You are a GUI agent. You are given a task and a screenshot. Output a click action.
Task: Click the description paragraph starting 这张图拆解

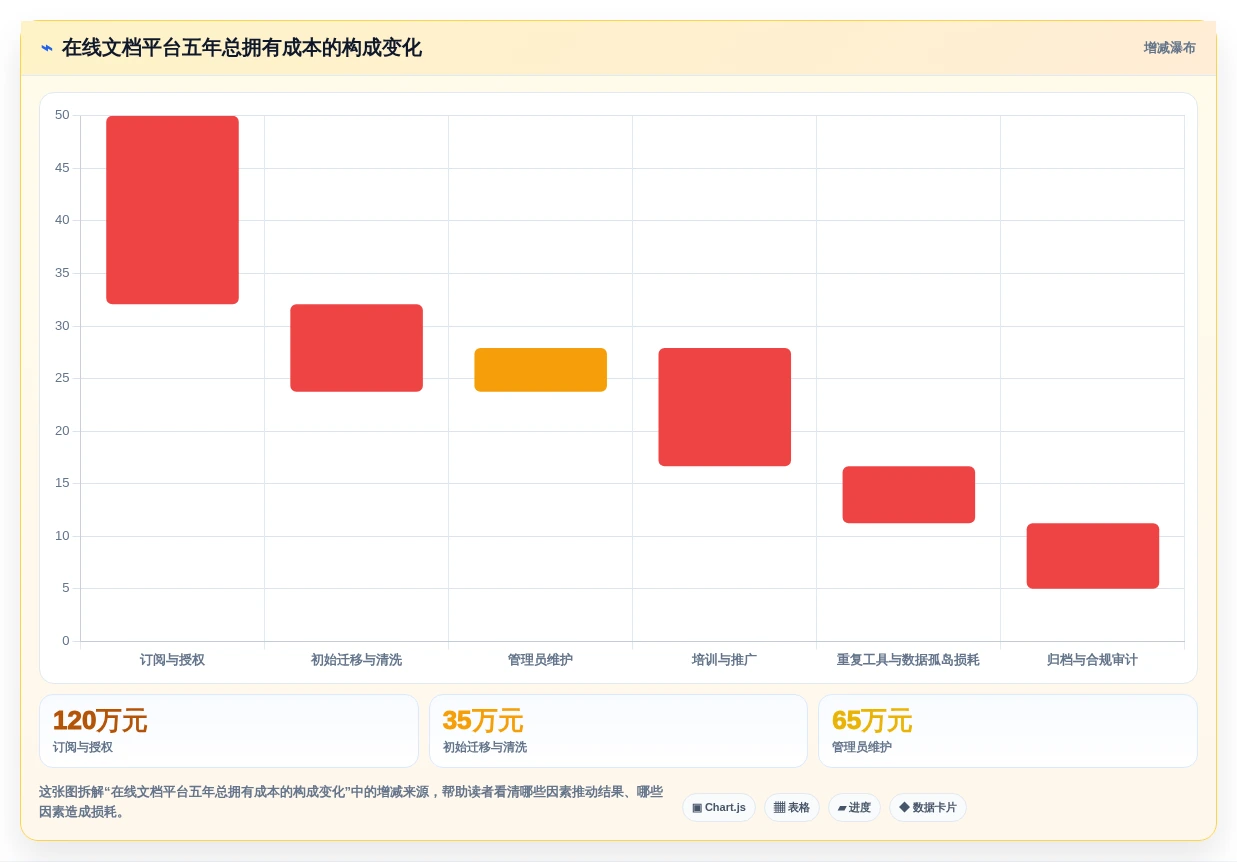[x=351, y=802]
